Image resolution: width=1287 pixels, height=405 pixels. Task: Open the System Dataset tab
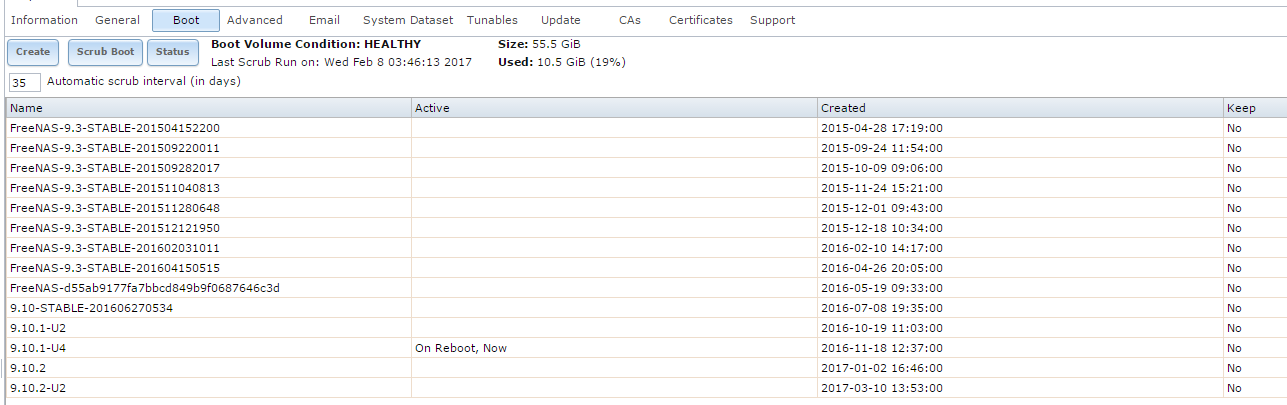click(x=408, y=20)
